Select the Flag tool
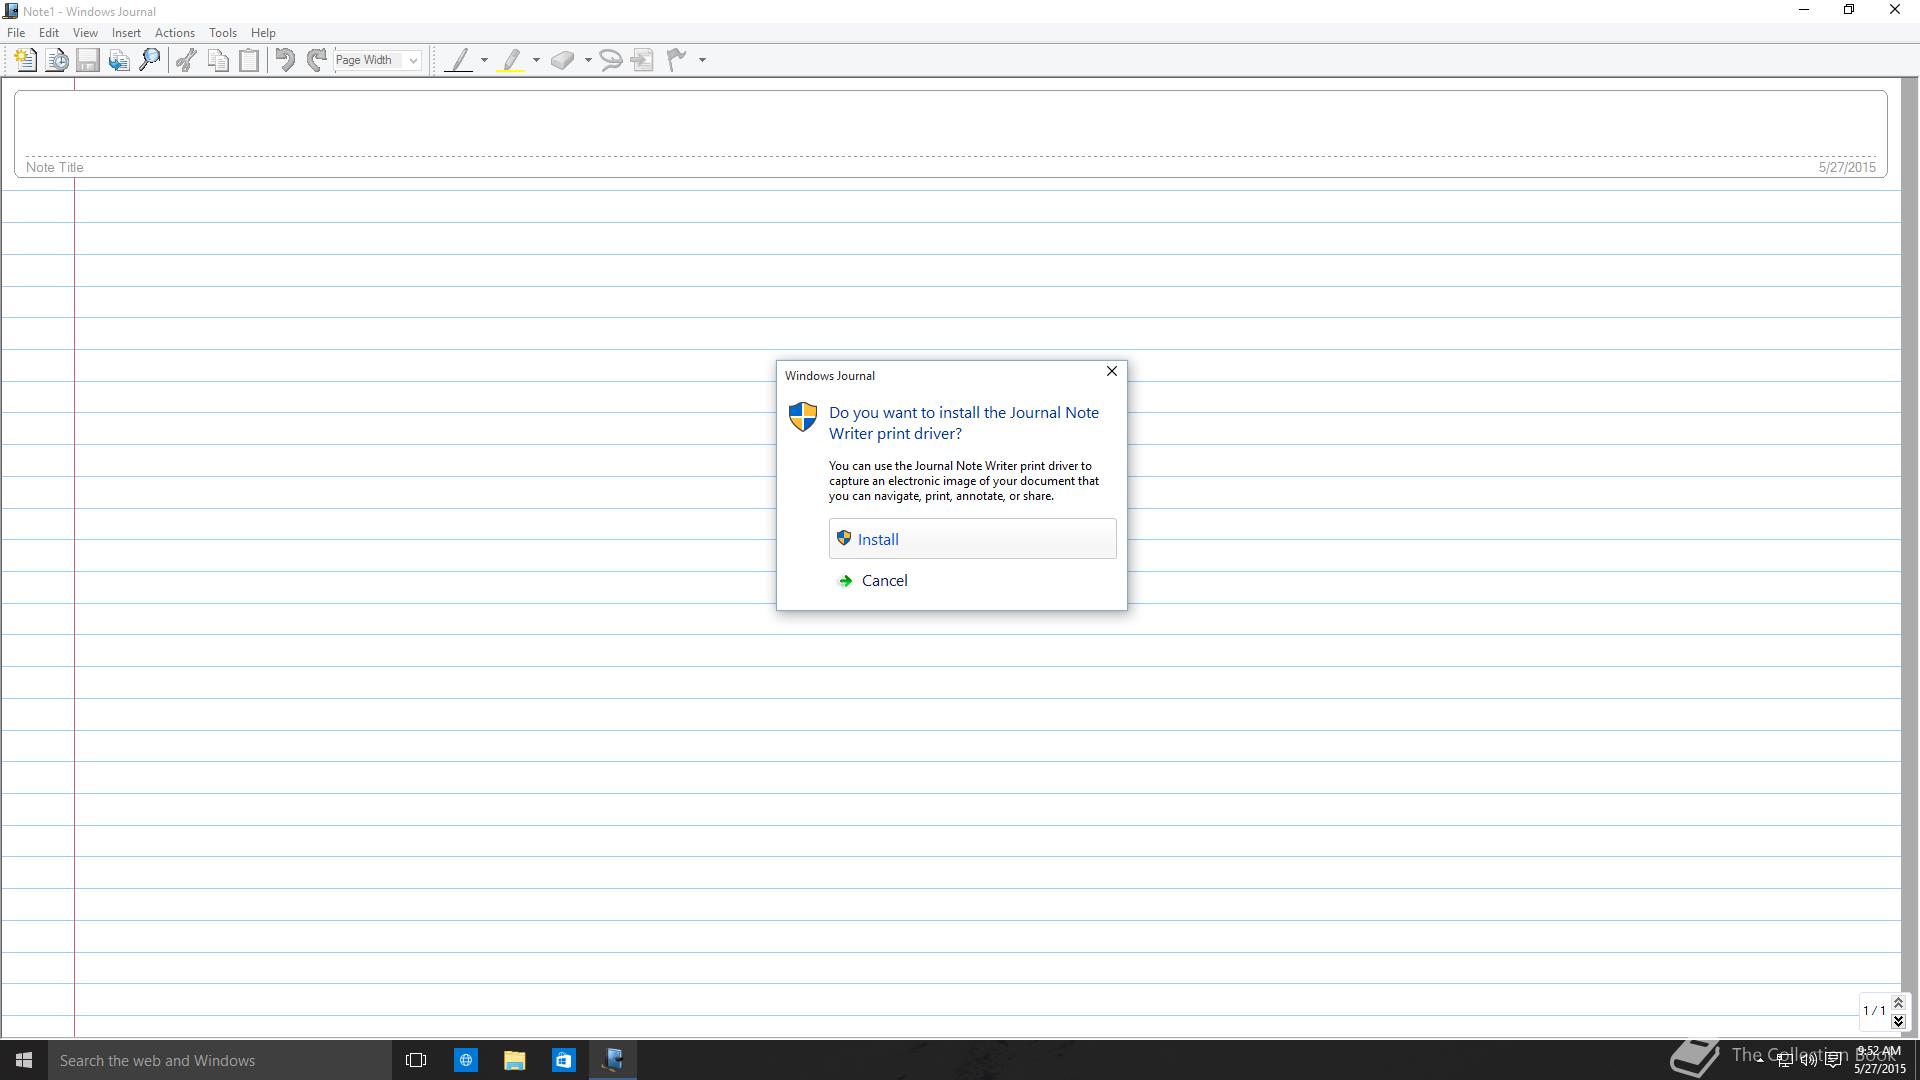The image size is (1920, 1080). tap(677, 60)
